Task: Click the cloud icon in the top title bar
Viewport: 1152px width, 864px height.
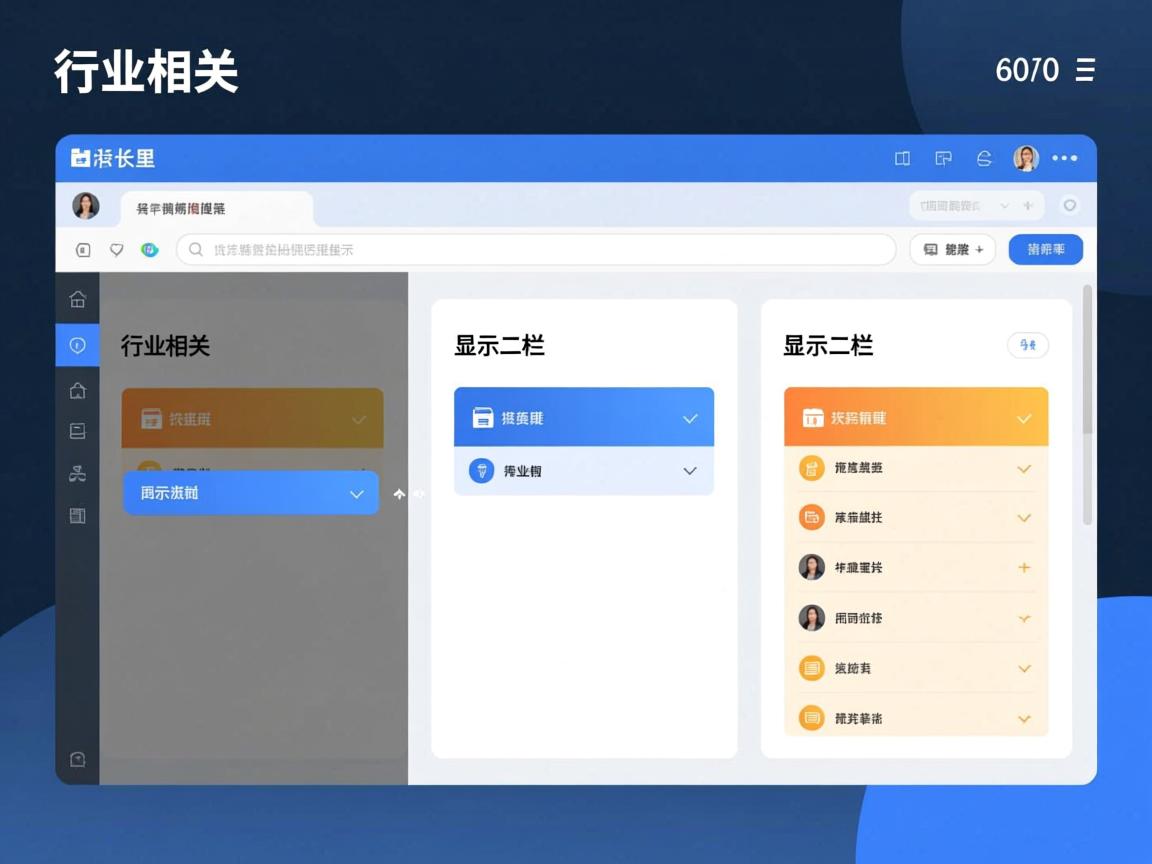Action: [984, 158]
